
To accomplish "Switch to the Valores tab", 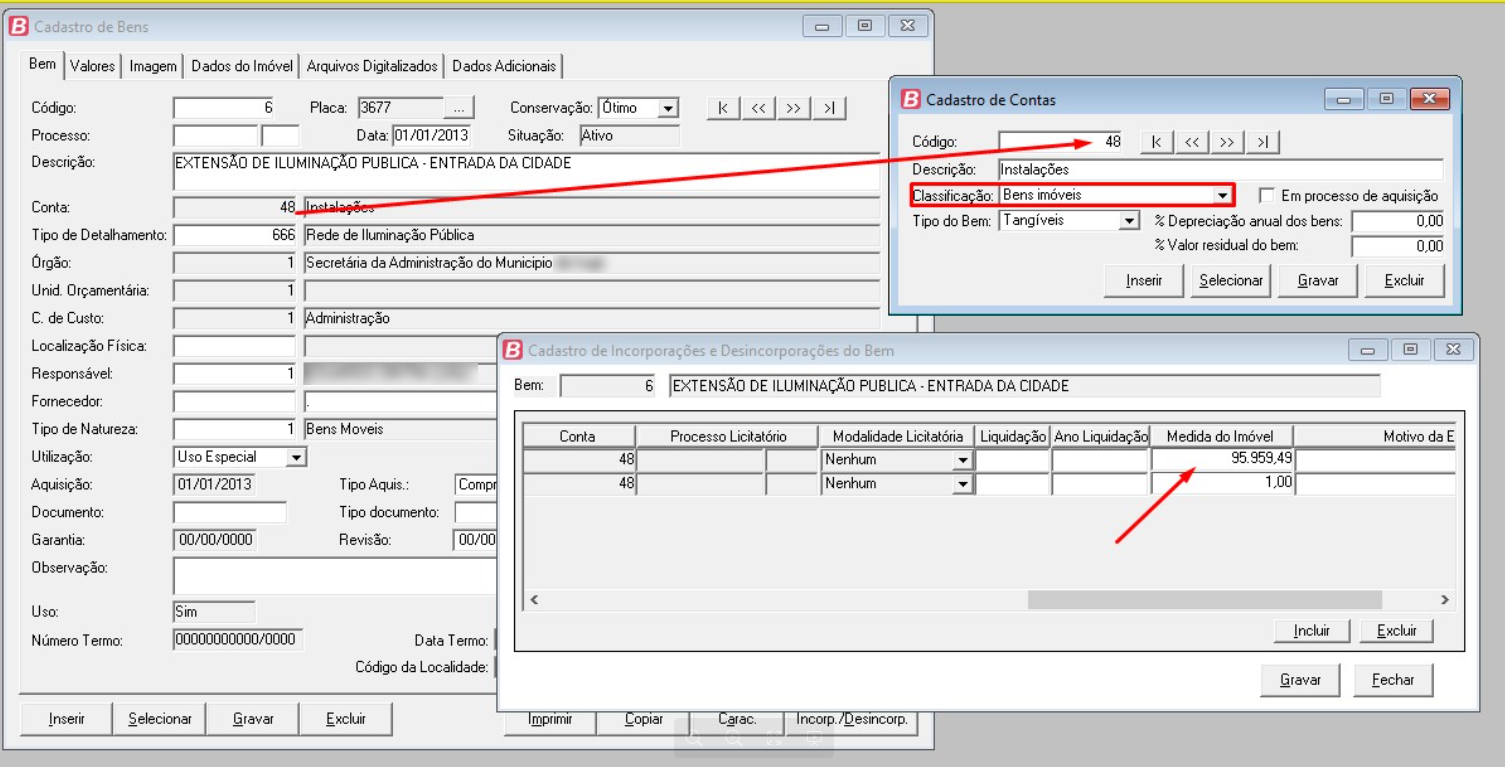I will click(x=93, y=66).
